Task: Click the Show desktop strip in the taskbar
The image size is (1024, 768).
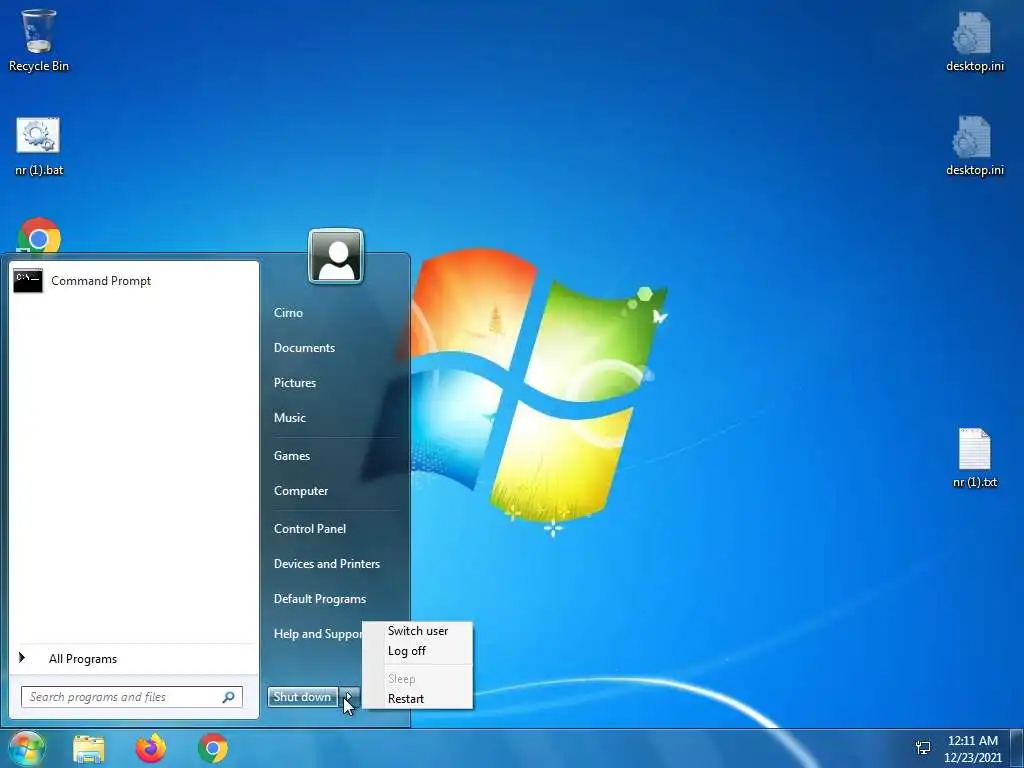Action: [x=1016, y=749]
